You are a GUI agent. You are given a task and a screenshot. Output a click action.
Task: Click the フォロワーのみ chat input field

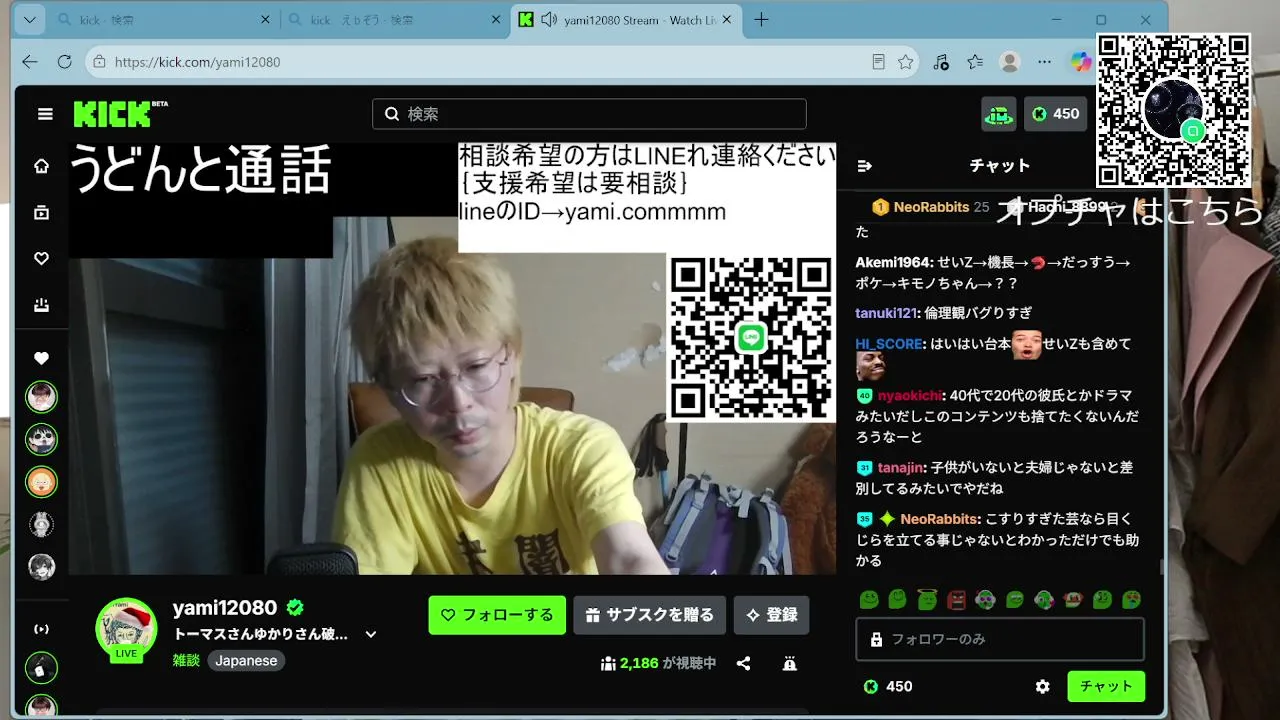tap(1000, 639)
